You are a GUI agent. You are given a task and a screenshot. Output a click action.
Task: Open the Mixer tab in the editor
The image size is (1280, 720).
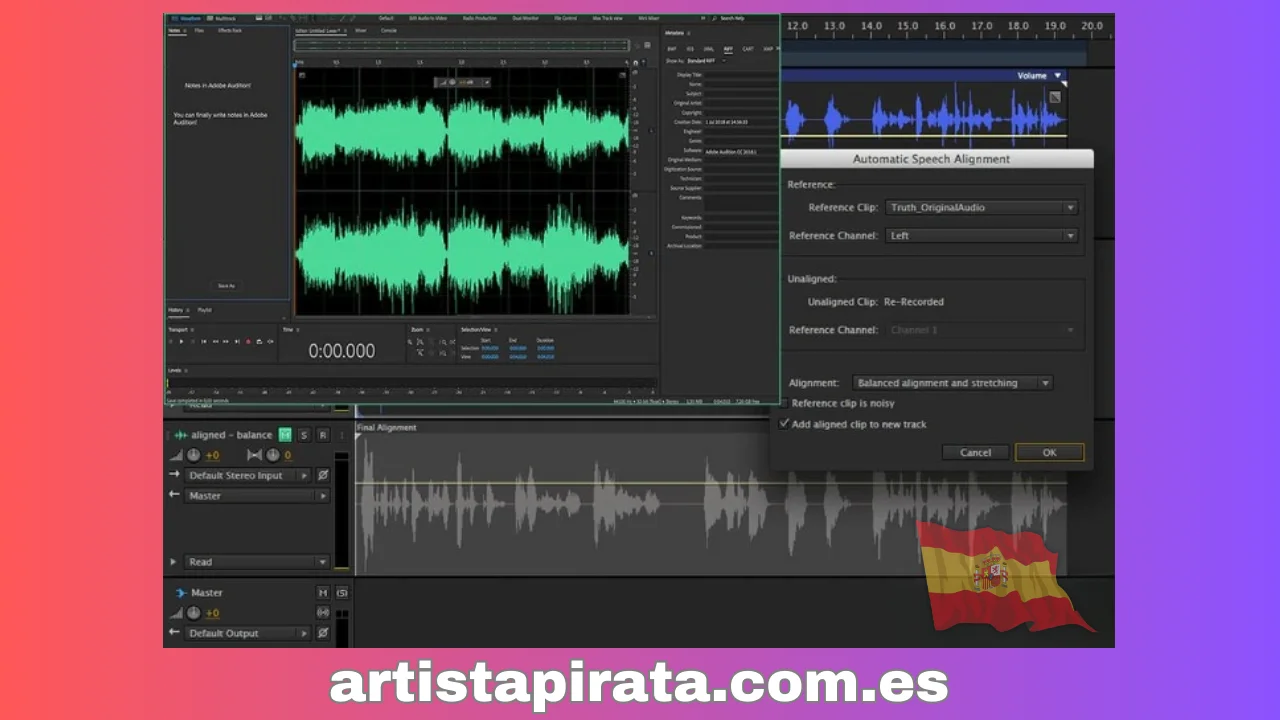[x=360, y=31]
